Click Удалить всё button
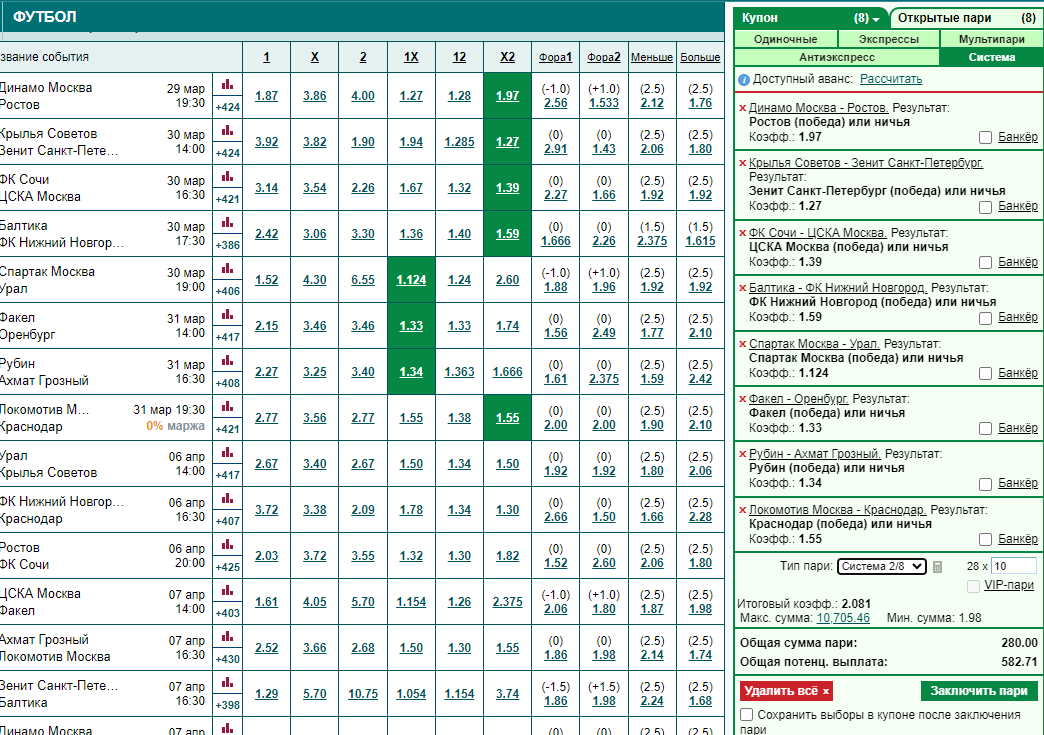 786,691
